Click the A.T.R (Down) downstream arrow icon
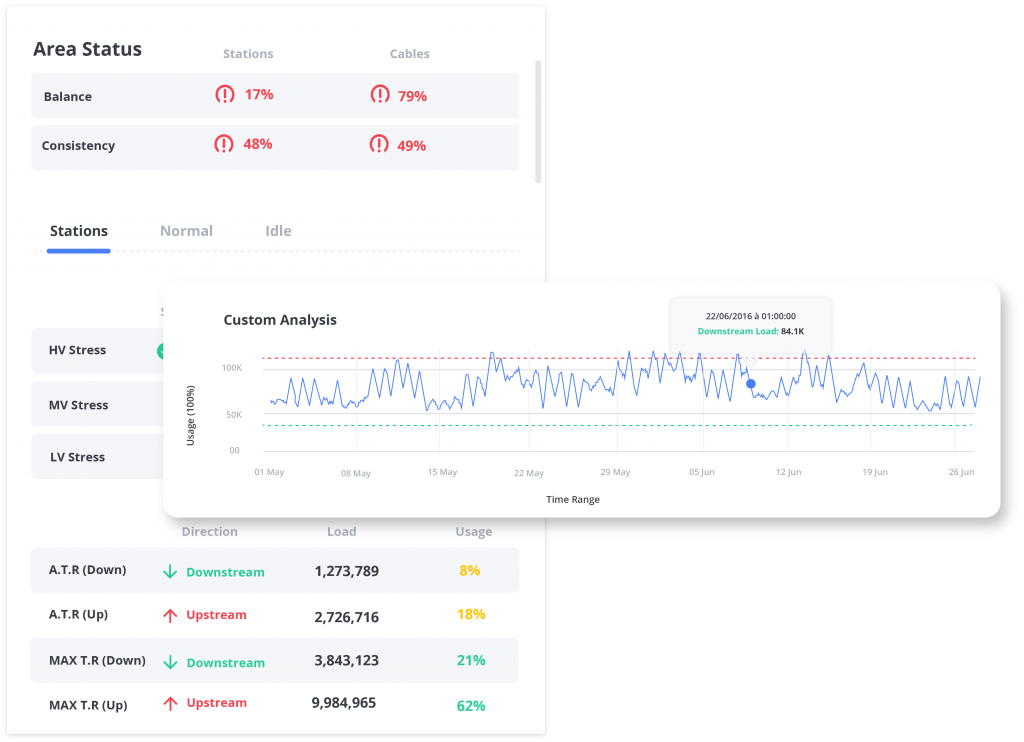1024x742 pixels. point(170,572)
